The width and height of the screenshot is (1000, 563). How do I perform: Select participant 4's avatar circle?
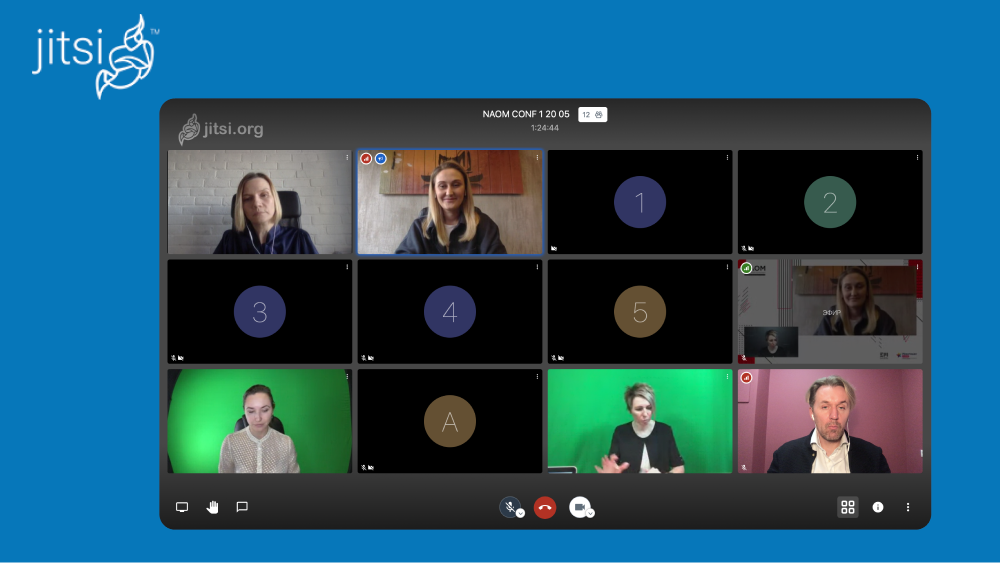click(450, 312)
